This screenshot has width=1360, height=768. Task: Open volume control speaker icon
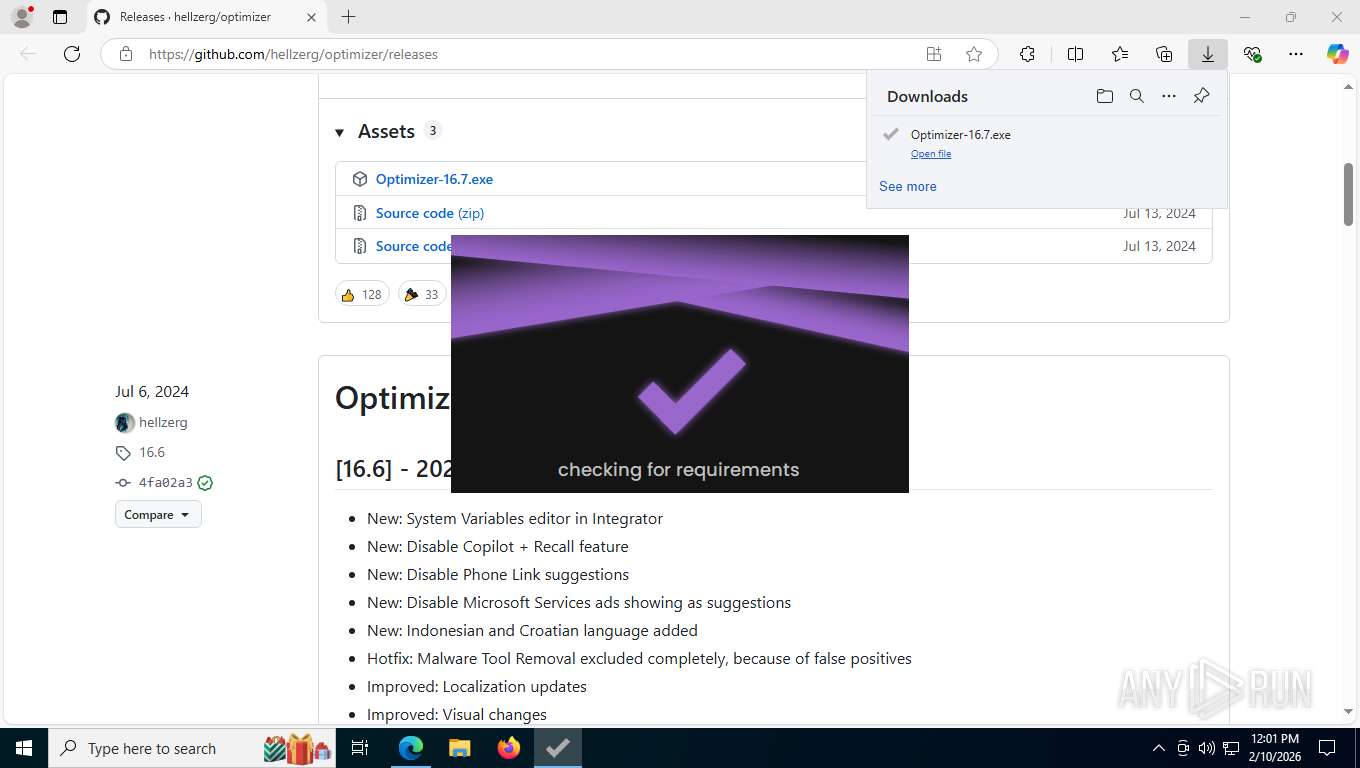coord(1207,748)
